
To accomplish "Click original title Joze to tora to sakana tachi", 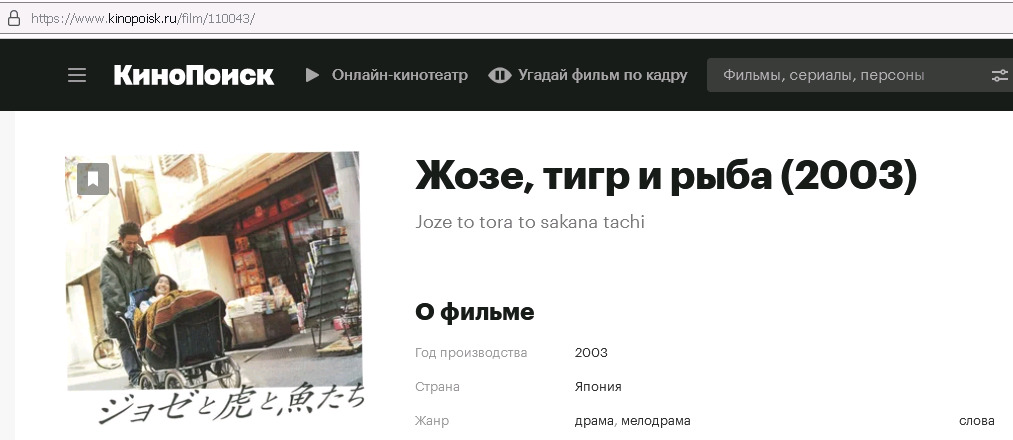I will click(529, 222).
